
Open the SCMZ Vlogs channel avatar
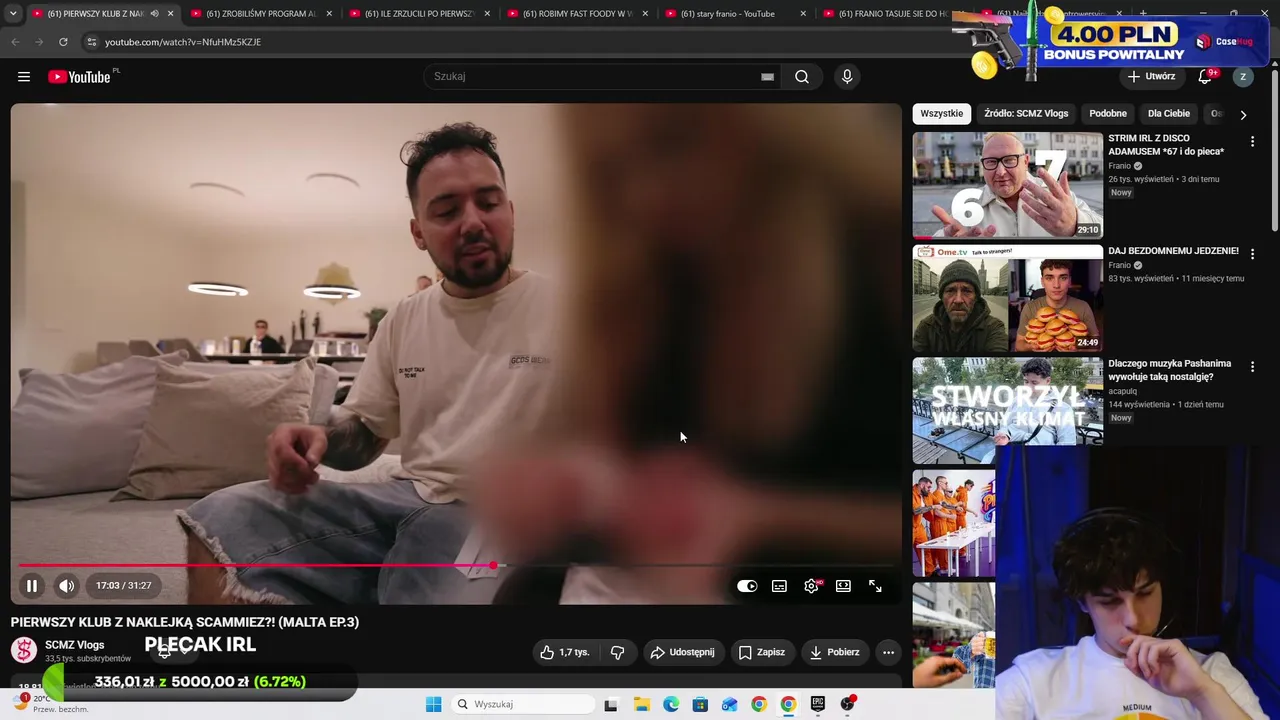point(24,650)
